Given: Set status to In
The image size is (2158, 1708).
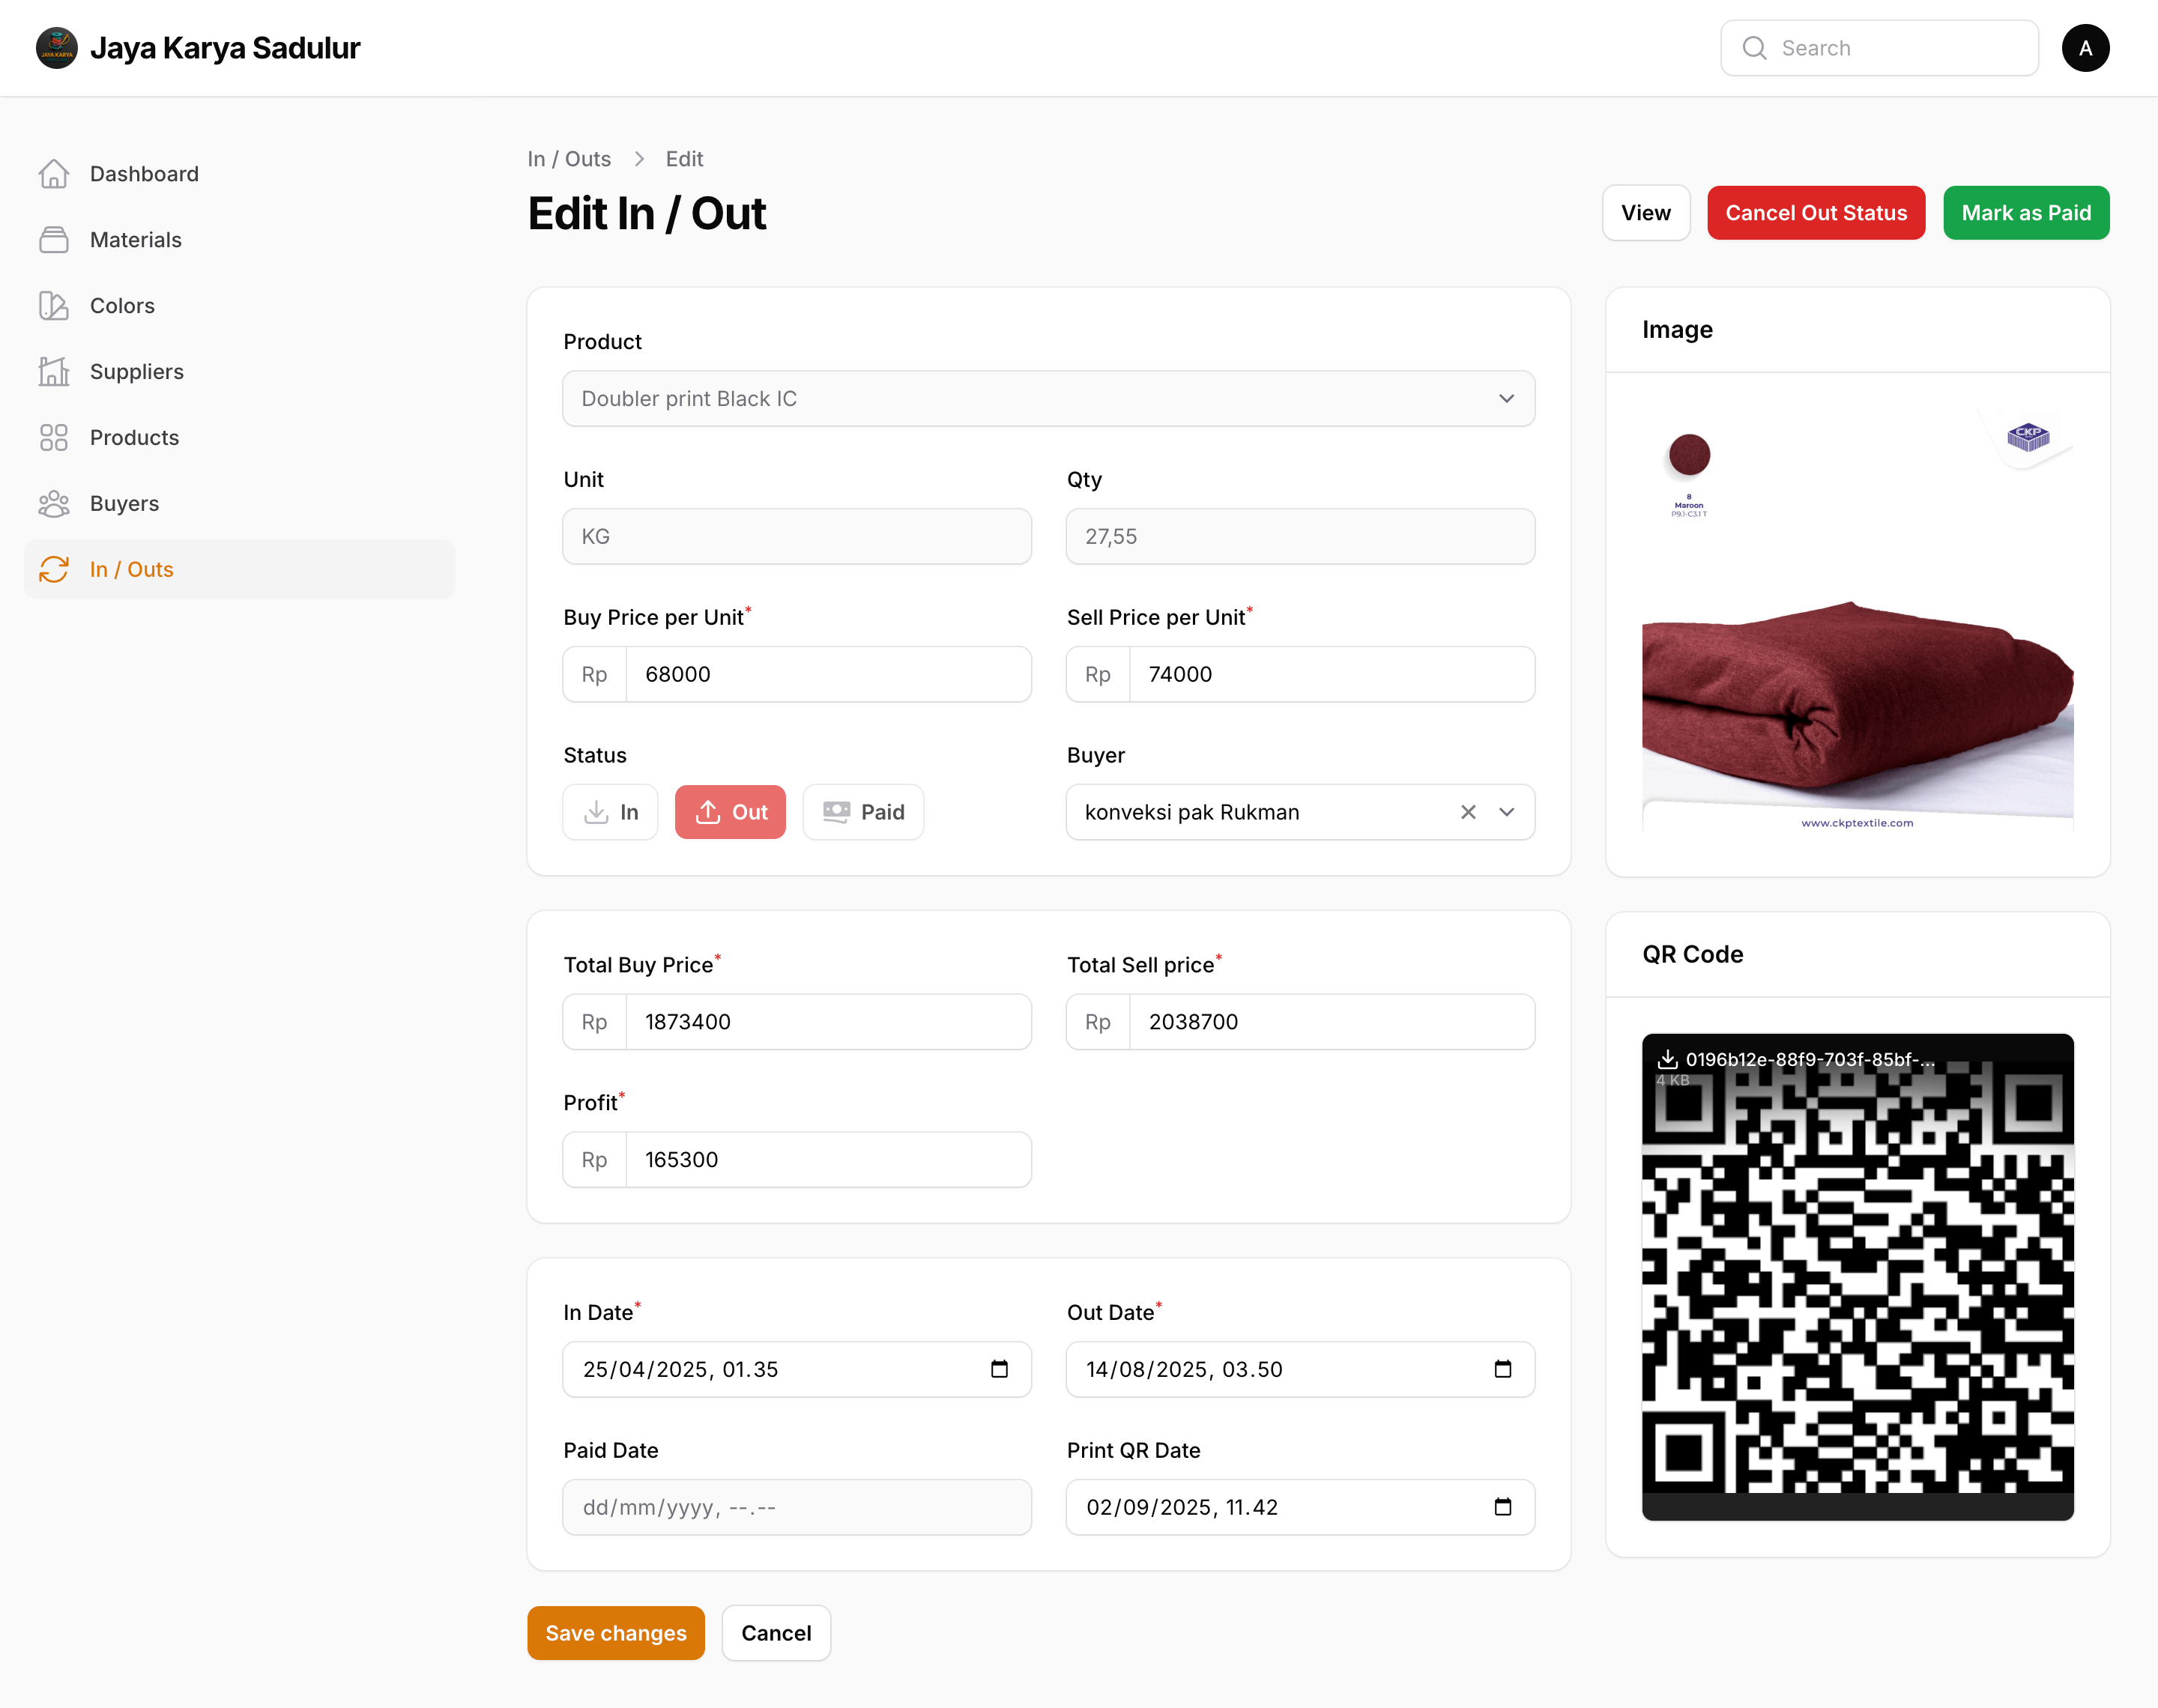Looking at the screenshot, I should (610, 812).
